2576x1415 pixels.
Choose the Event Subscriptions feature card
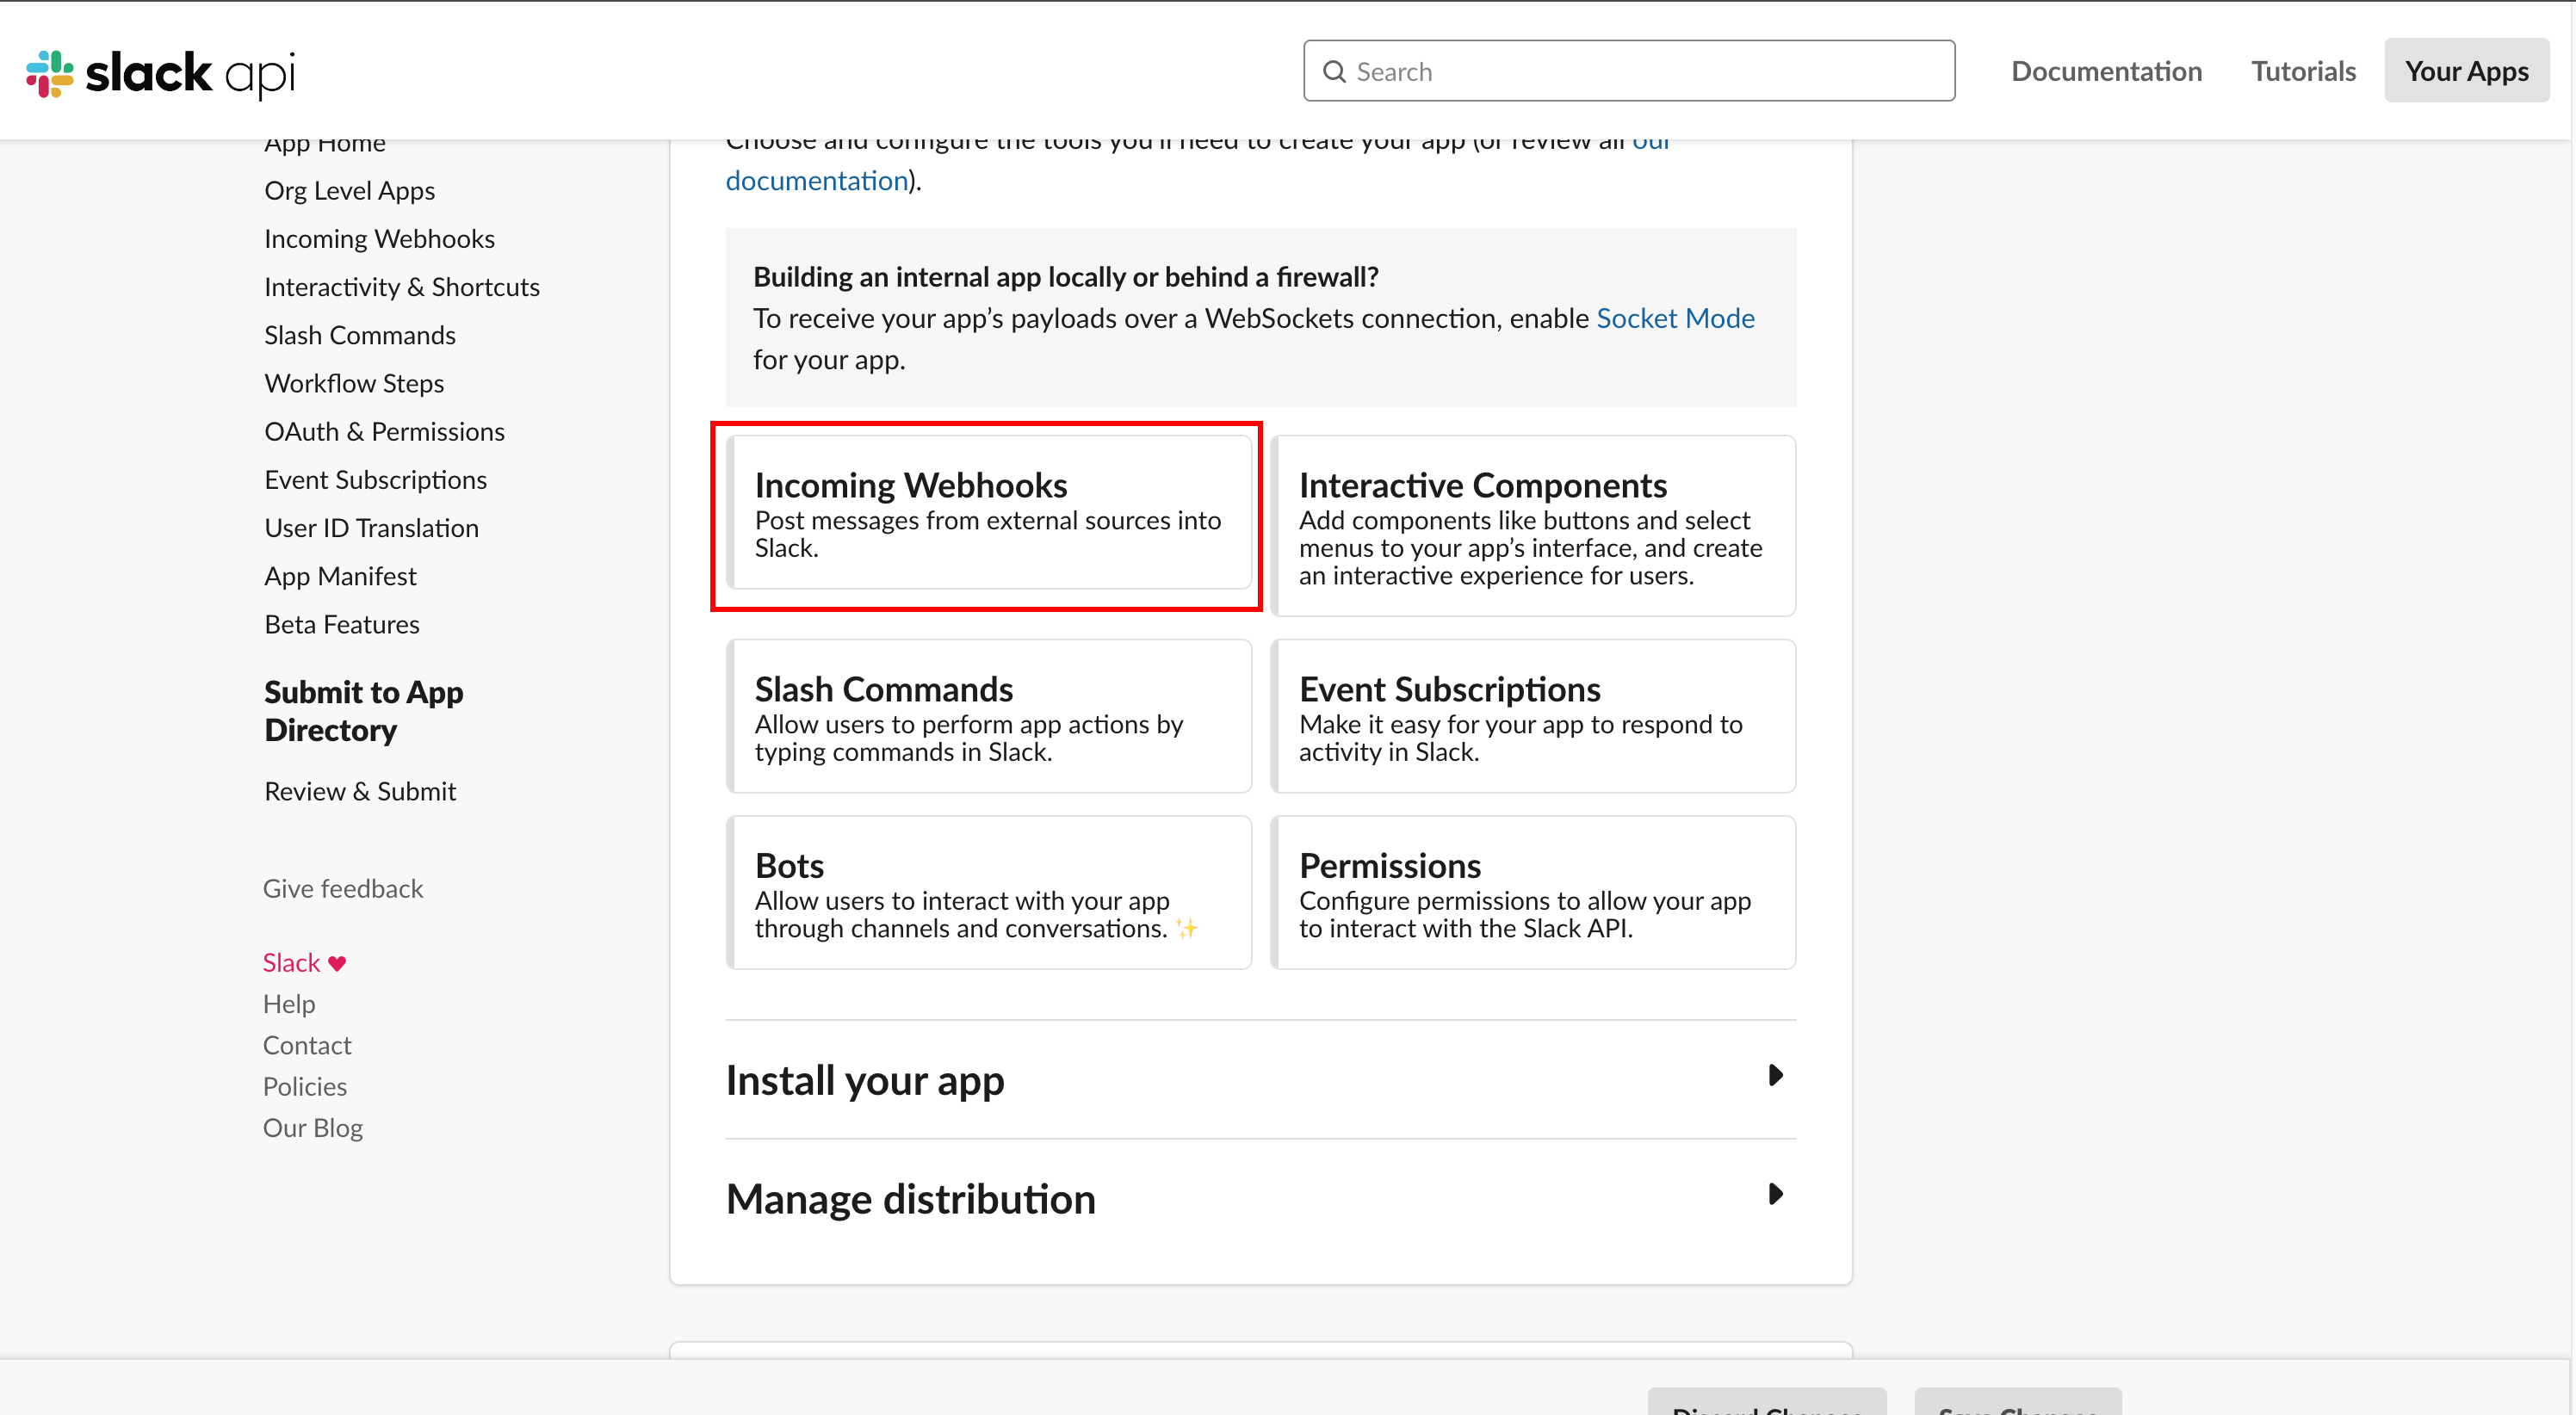coord(1533,716)
